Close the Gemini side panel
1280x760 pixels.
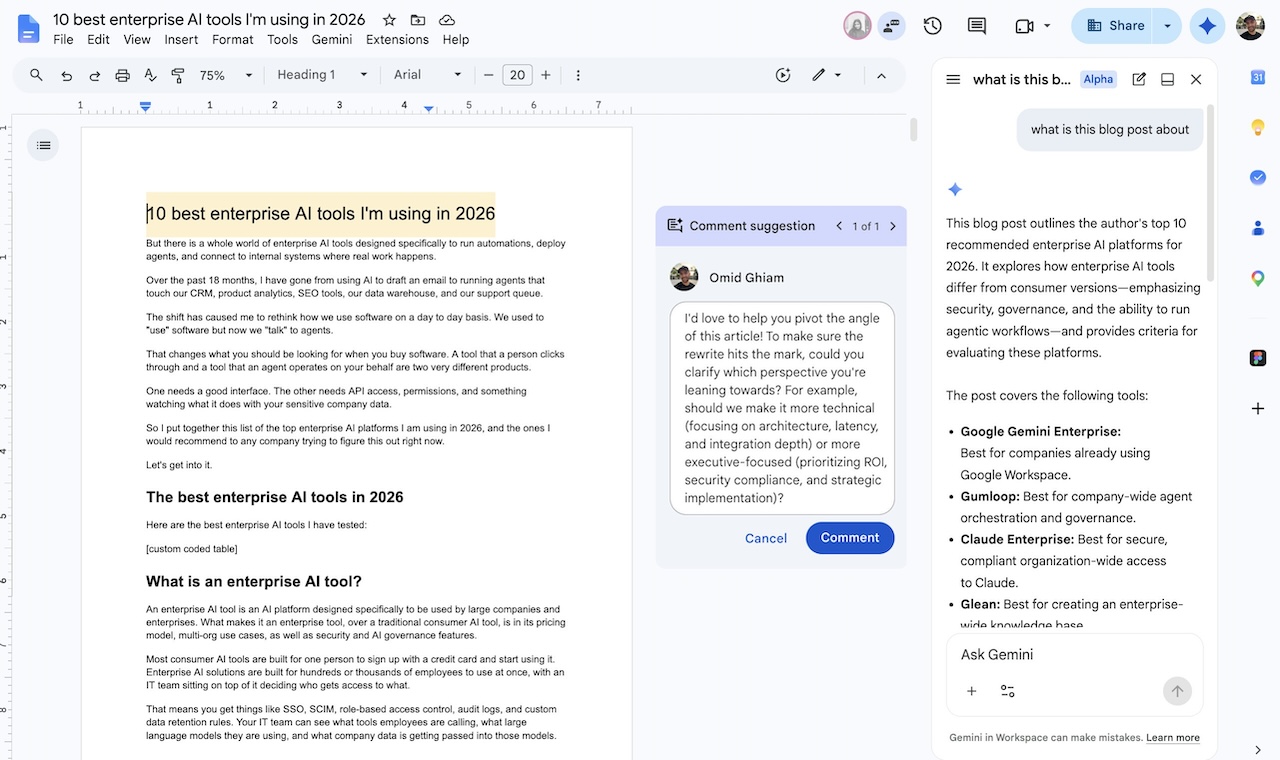(1196, 79)
